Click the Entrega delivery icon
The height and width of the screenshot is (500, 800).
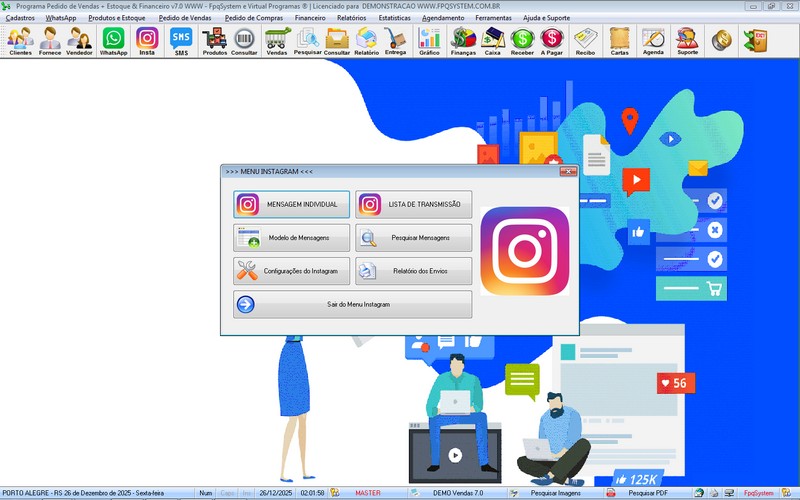tap(395, 41)
